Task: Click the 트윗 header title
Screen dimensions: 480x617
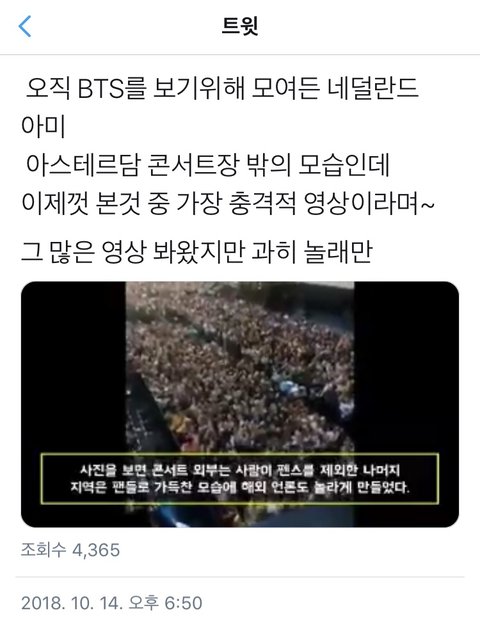Action: [x=240, y=26]
